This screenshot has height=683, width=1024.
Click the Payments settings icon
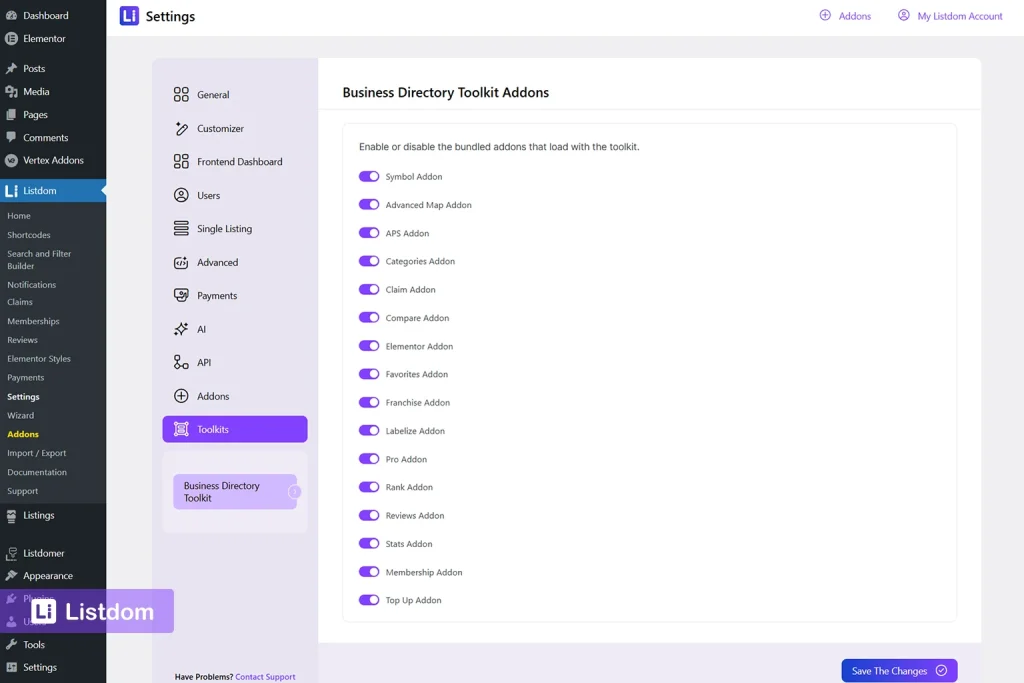182,295
